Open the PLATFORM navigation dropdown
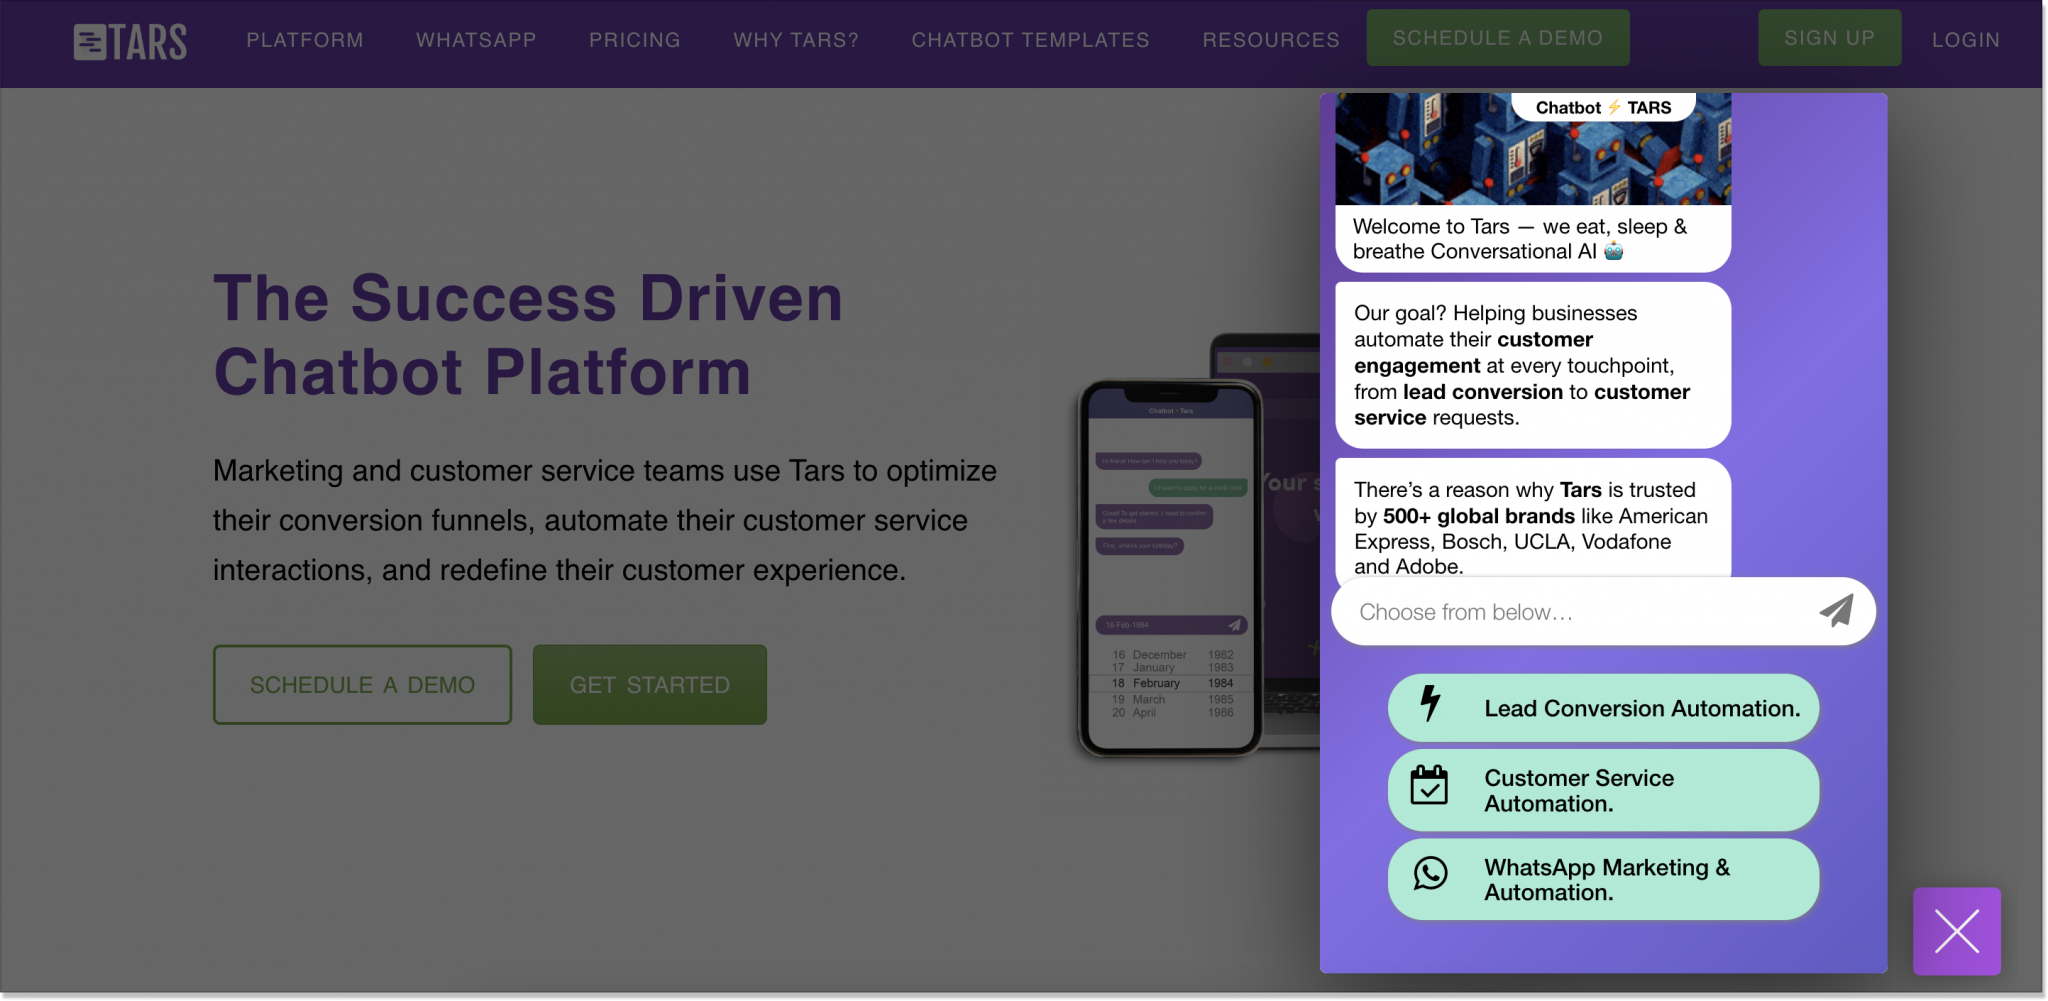 click(304, 40)
